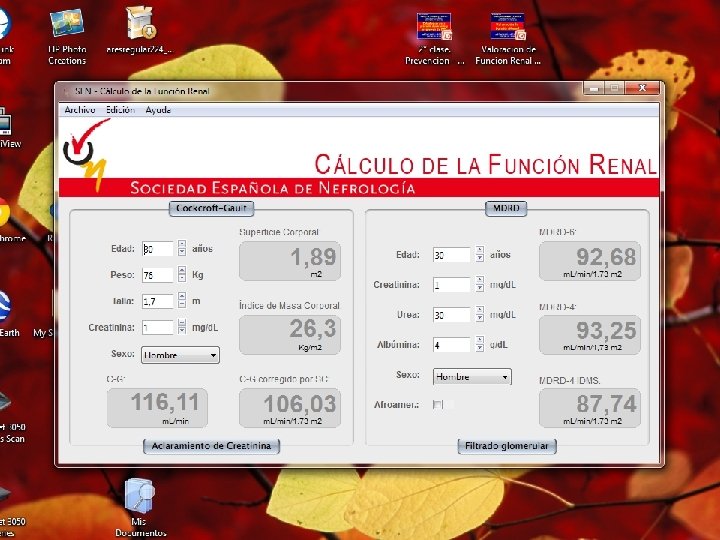Click the Superficie Corporal result 1,89
Image resolution: width=720 pixels, height=540 pixels.
click(x=290, y=261)
